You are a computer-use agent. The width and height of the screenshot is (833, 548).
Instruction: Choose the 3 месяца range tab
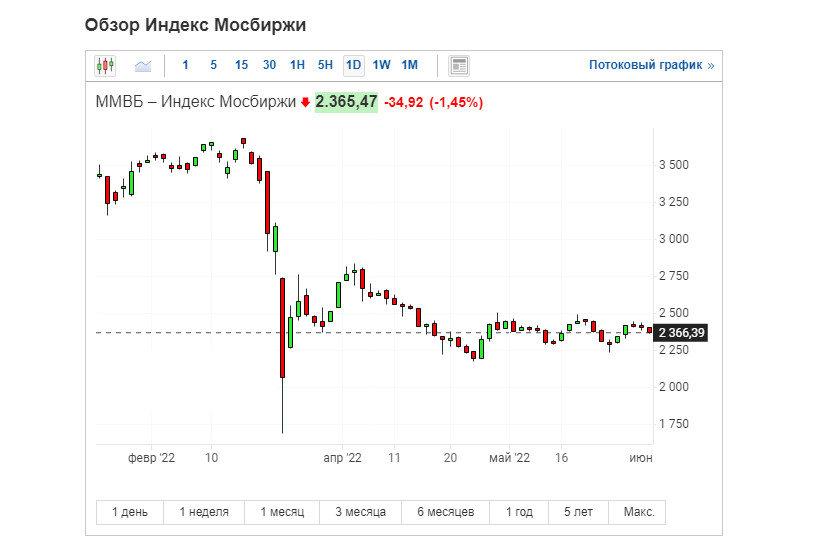click(x=361, y=512)
